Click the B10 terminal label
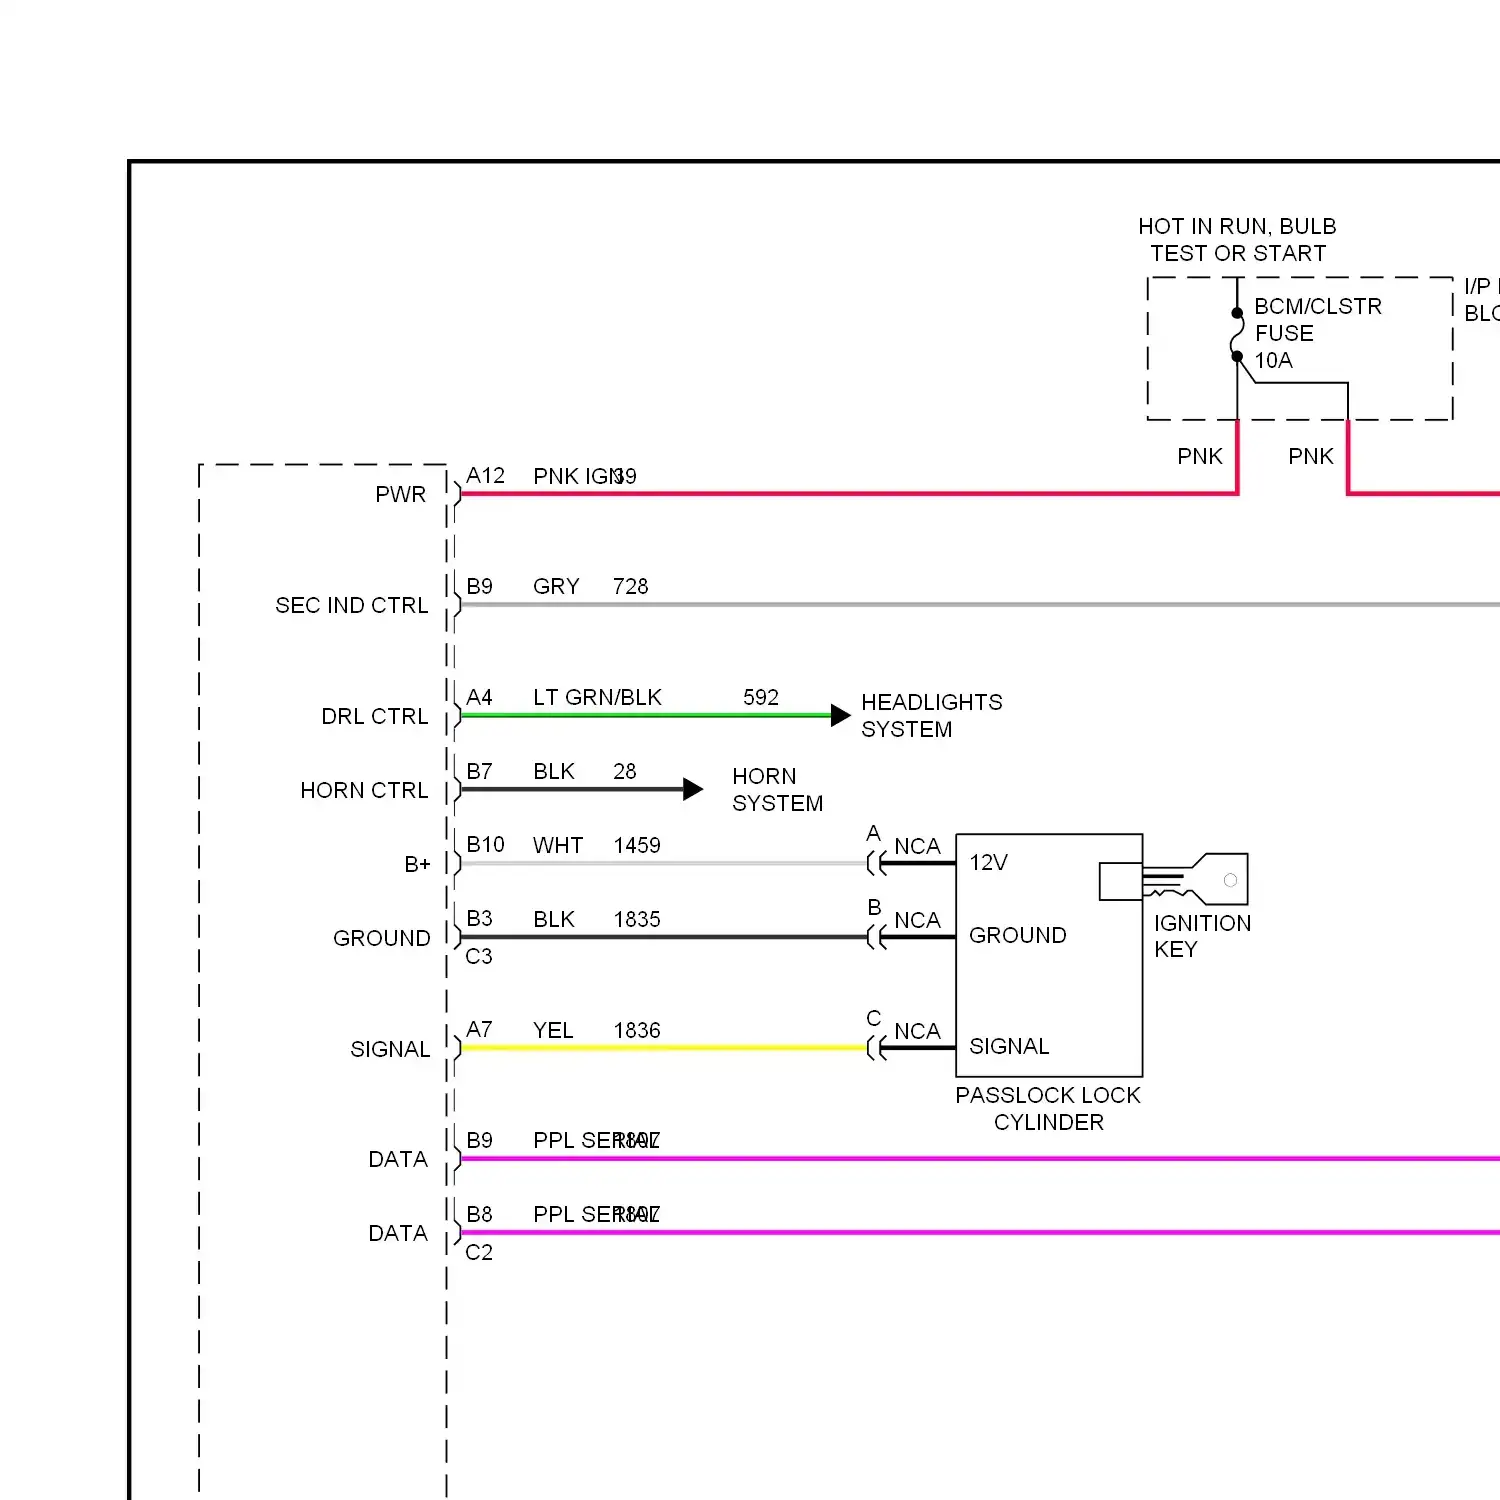 coord(485,844)
